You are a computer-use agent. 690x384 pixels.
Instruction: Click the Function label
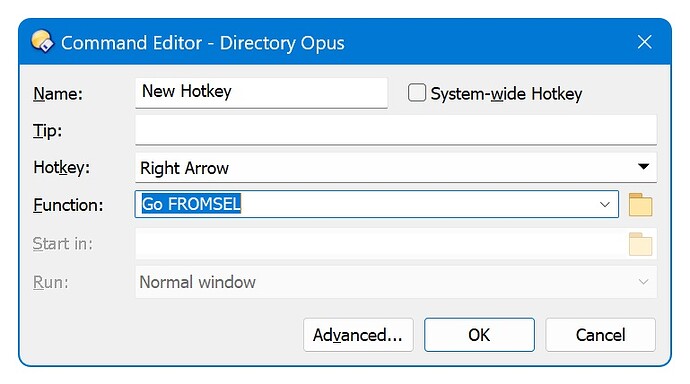pos(68,205)
